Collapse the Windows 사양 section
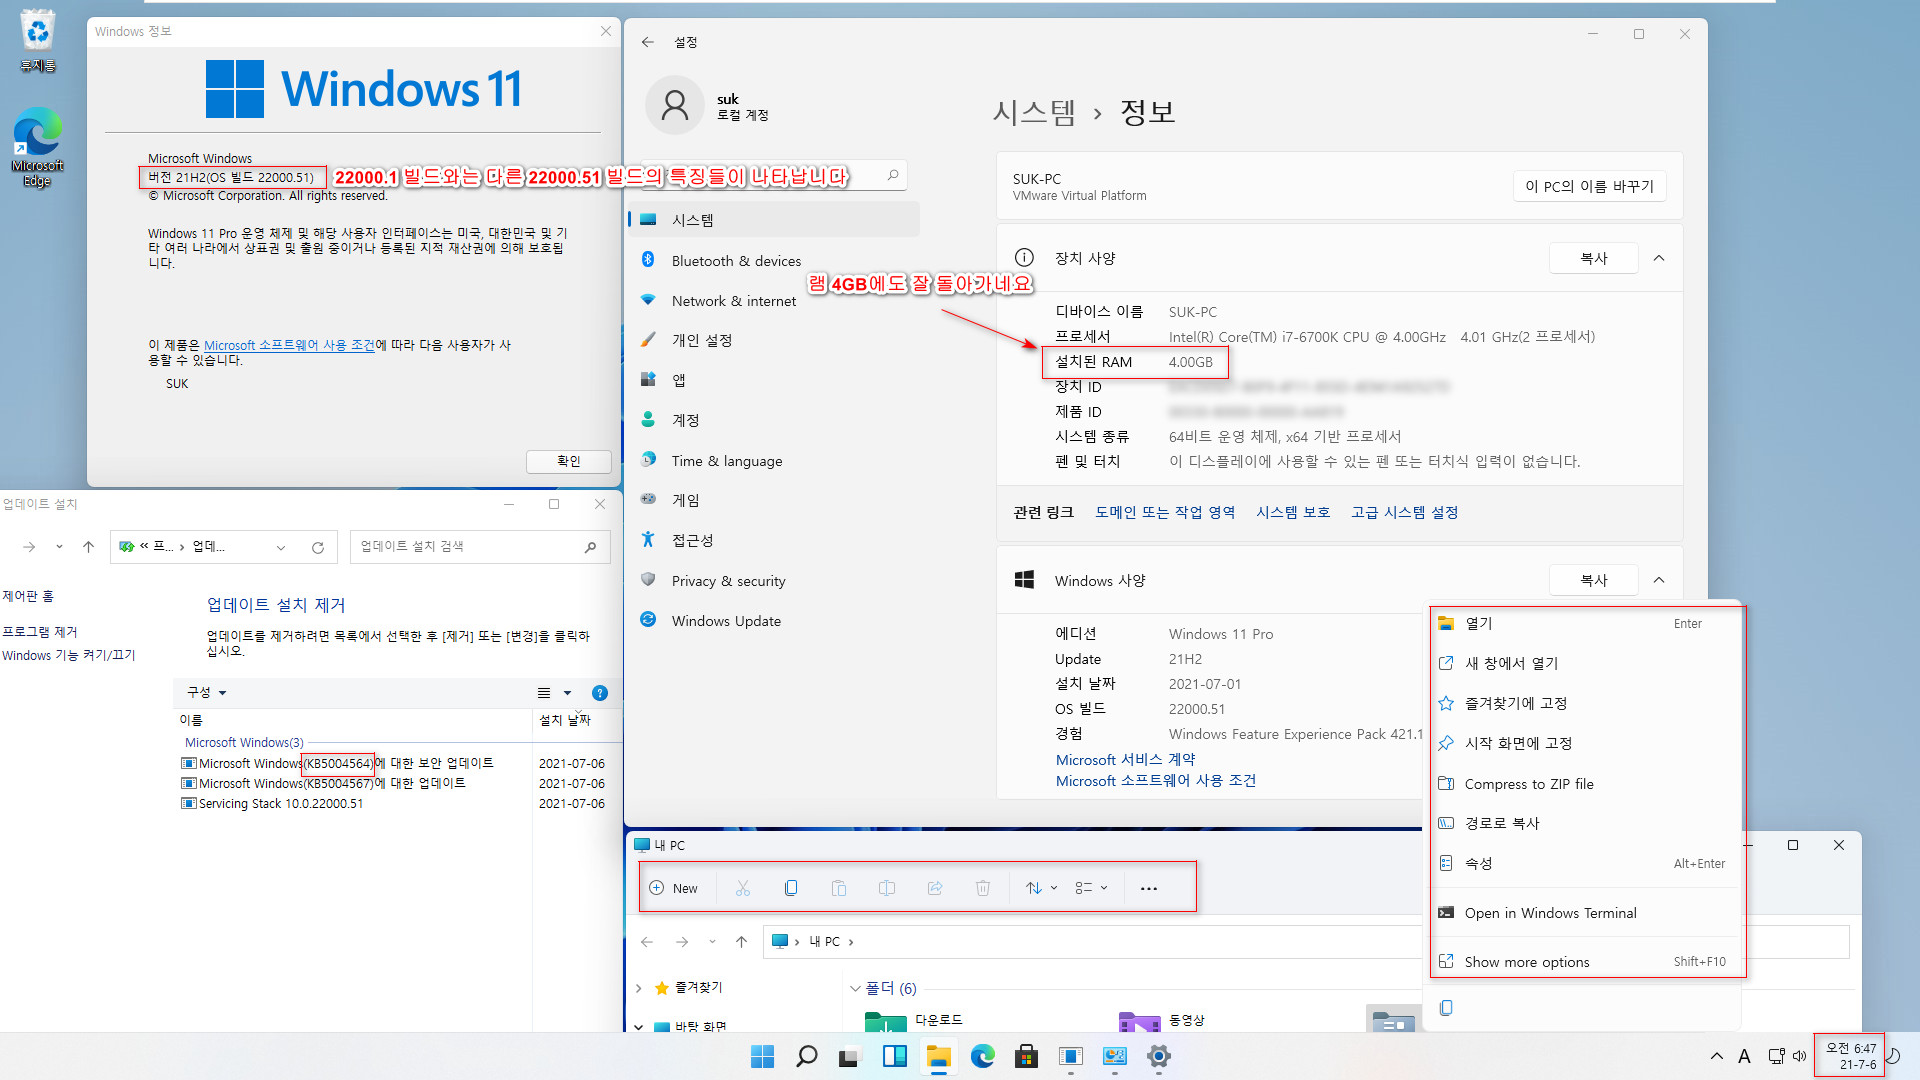The height and width of the screenshot is (1080, 1920). [x=1659, y=580]
